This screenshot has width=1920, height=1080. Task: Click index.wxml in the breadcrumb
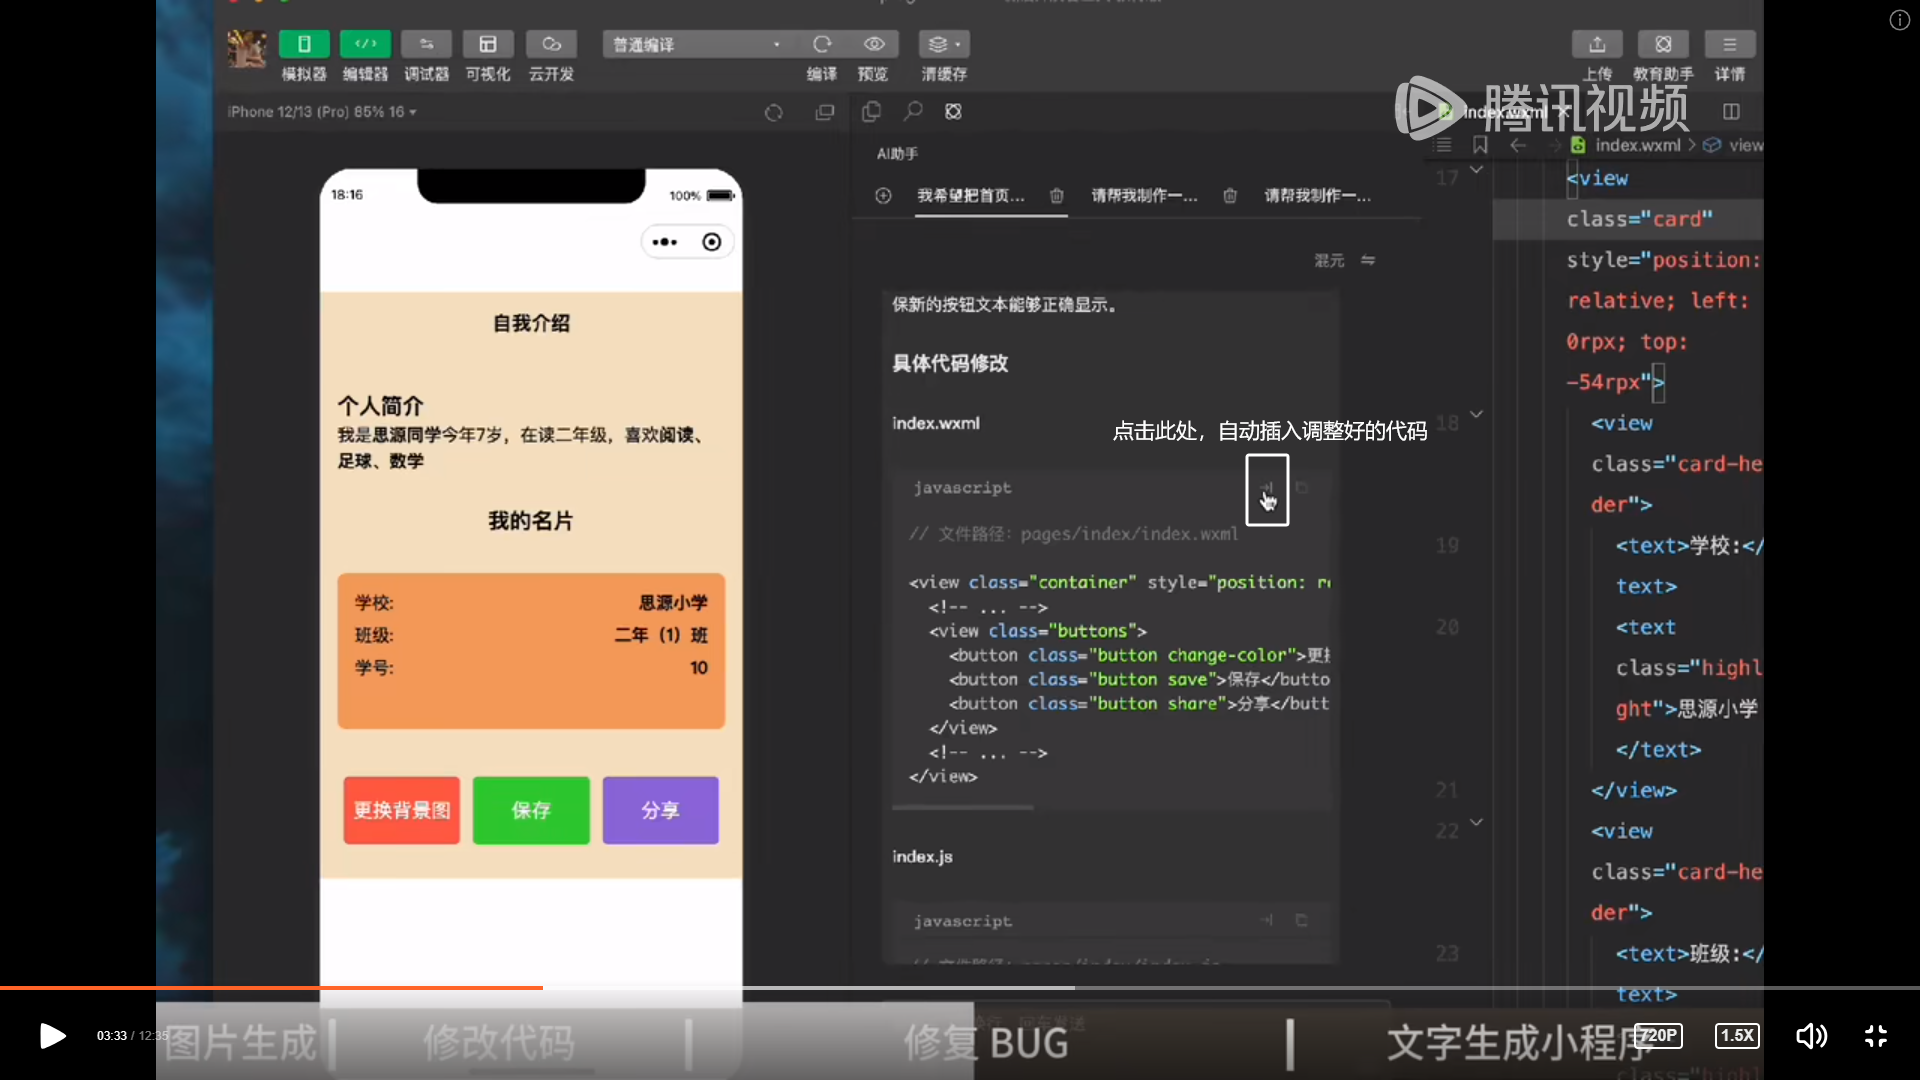point(1637,145)
